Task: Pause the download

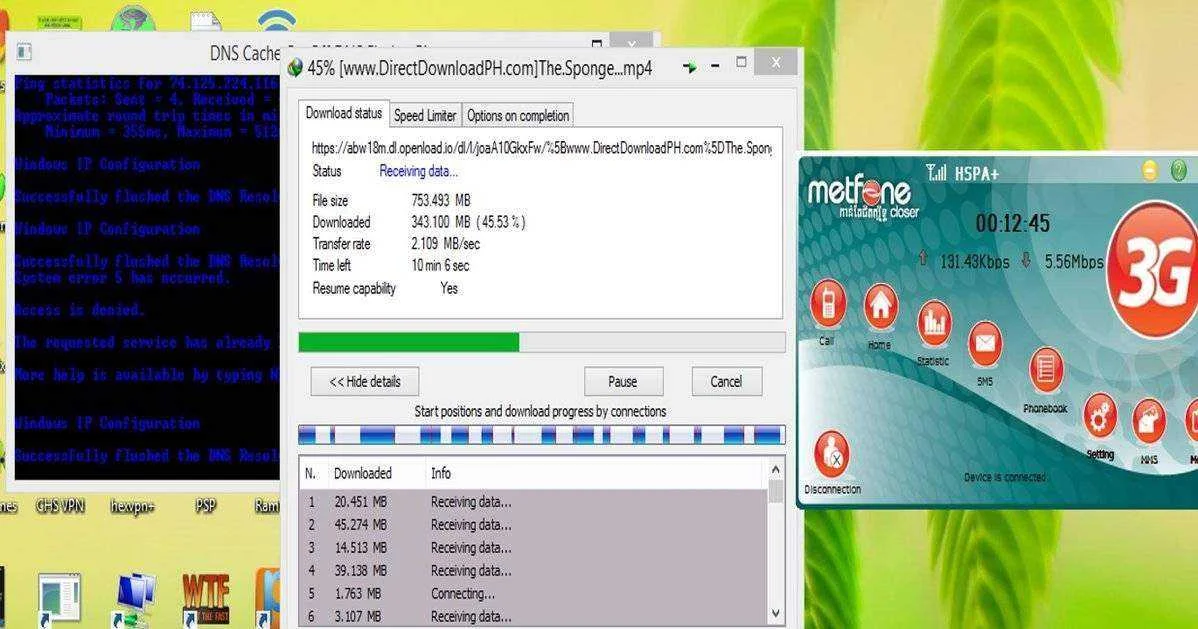Action: click(x=623, y=381)
